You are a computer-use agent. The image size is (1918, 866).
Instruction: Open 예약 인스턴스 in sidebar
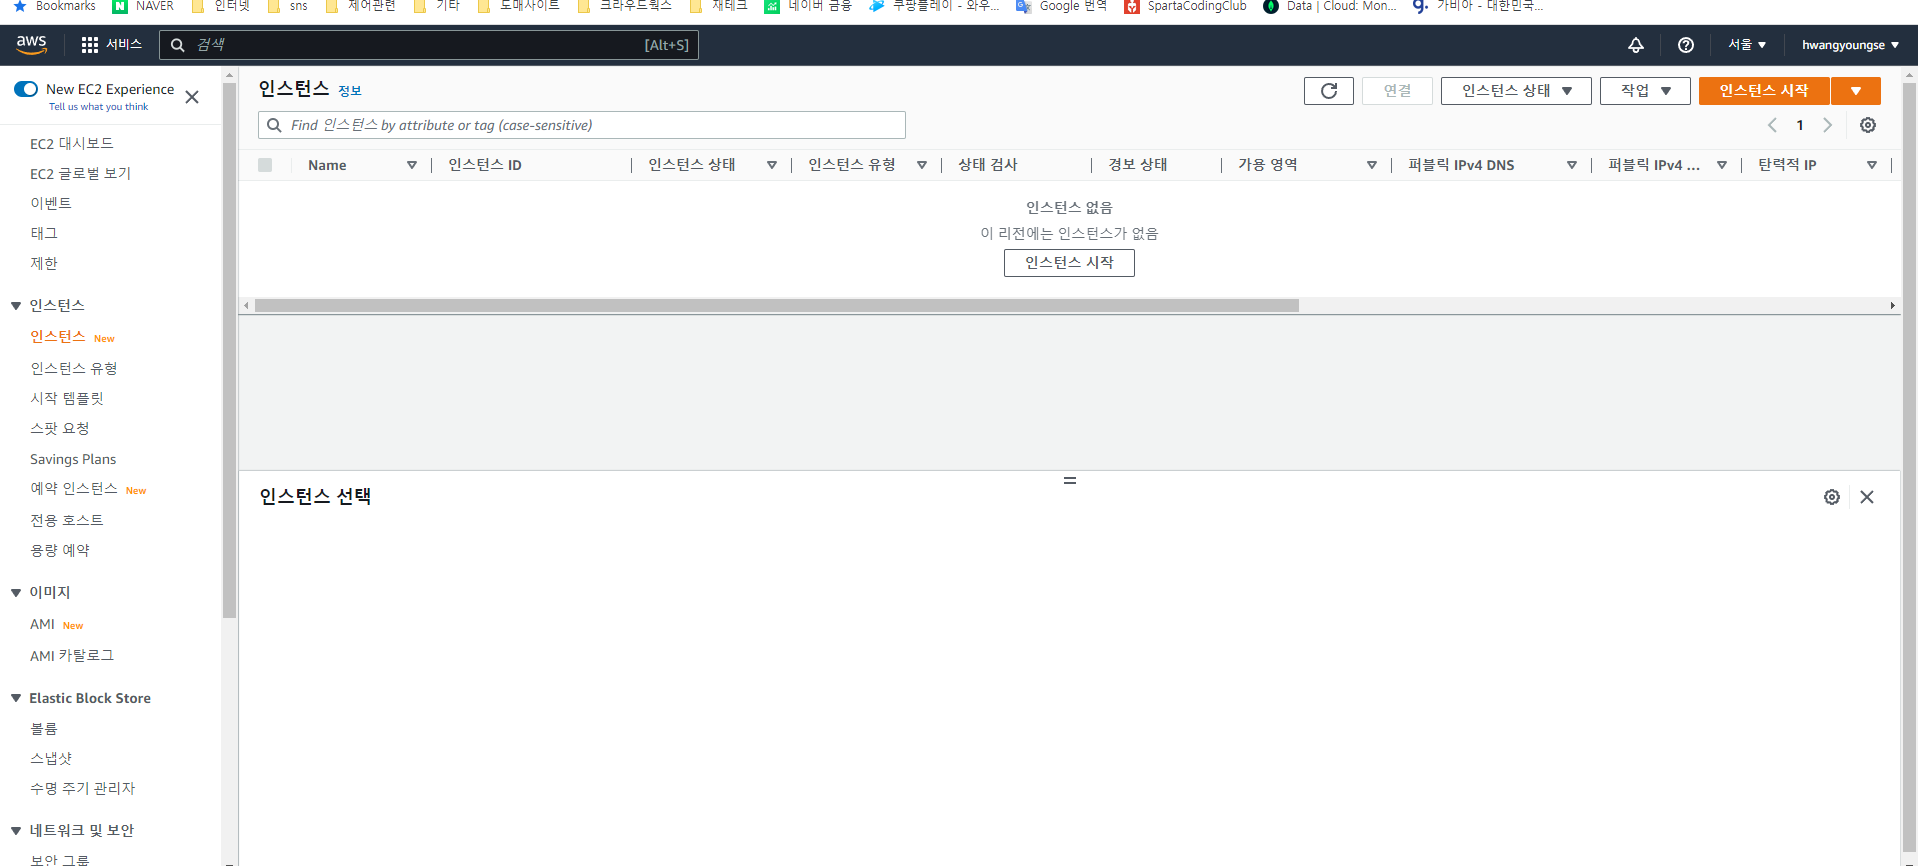pyautogui.click(x=74, y=489)
